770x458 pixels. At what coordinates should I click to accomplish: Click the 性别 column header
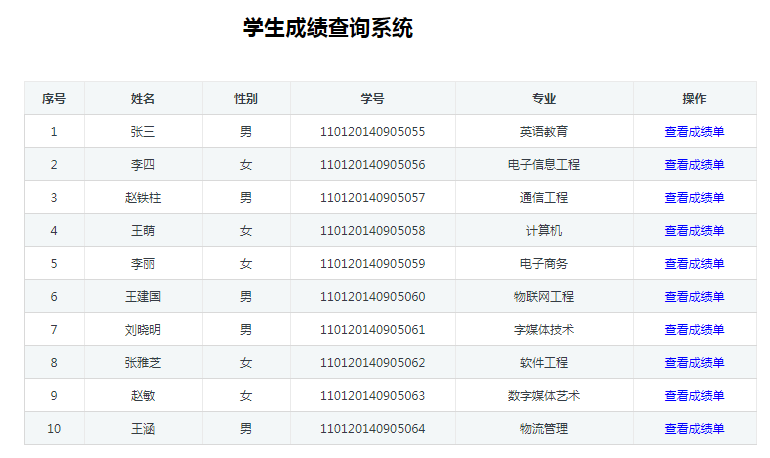click(x=246, y=99)
